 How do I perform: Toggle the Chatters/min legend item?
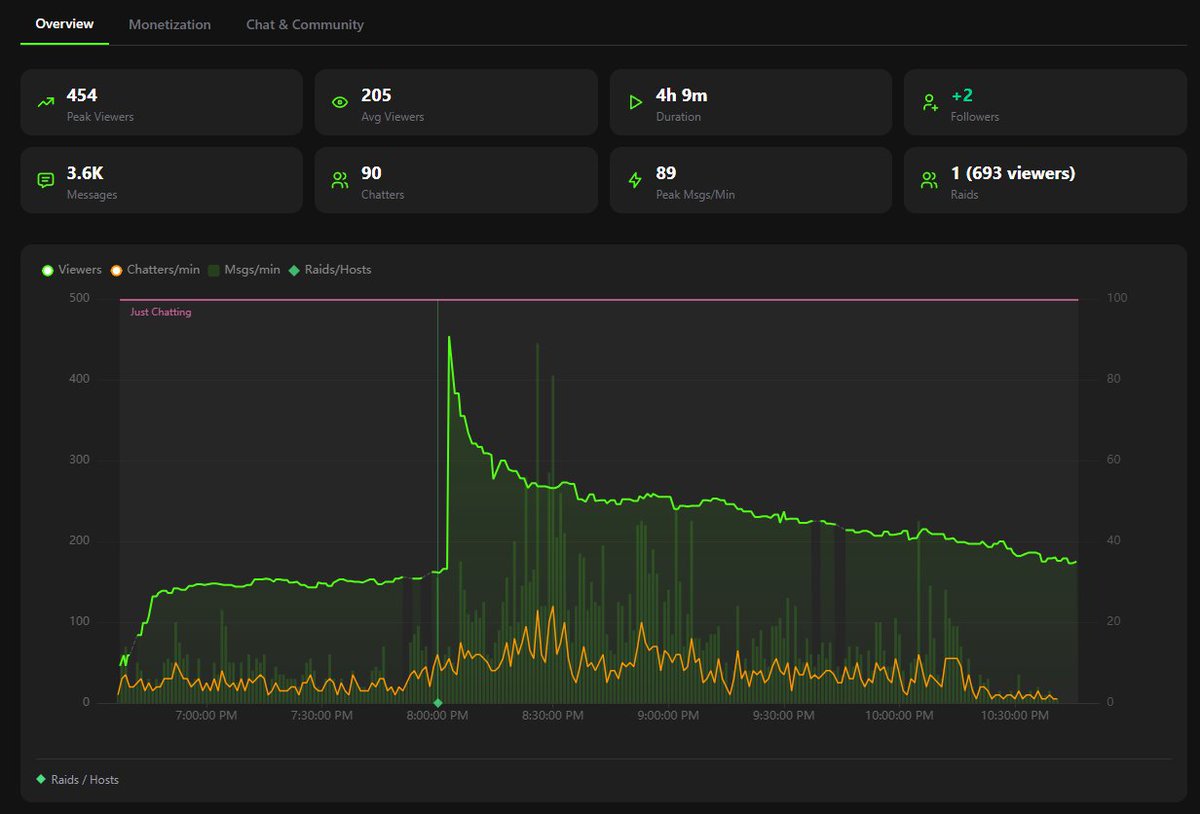[x=155, y=270]
